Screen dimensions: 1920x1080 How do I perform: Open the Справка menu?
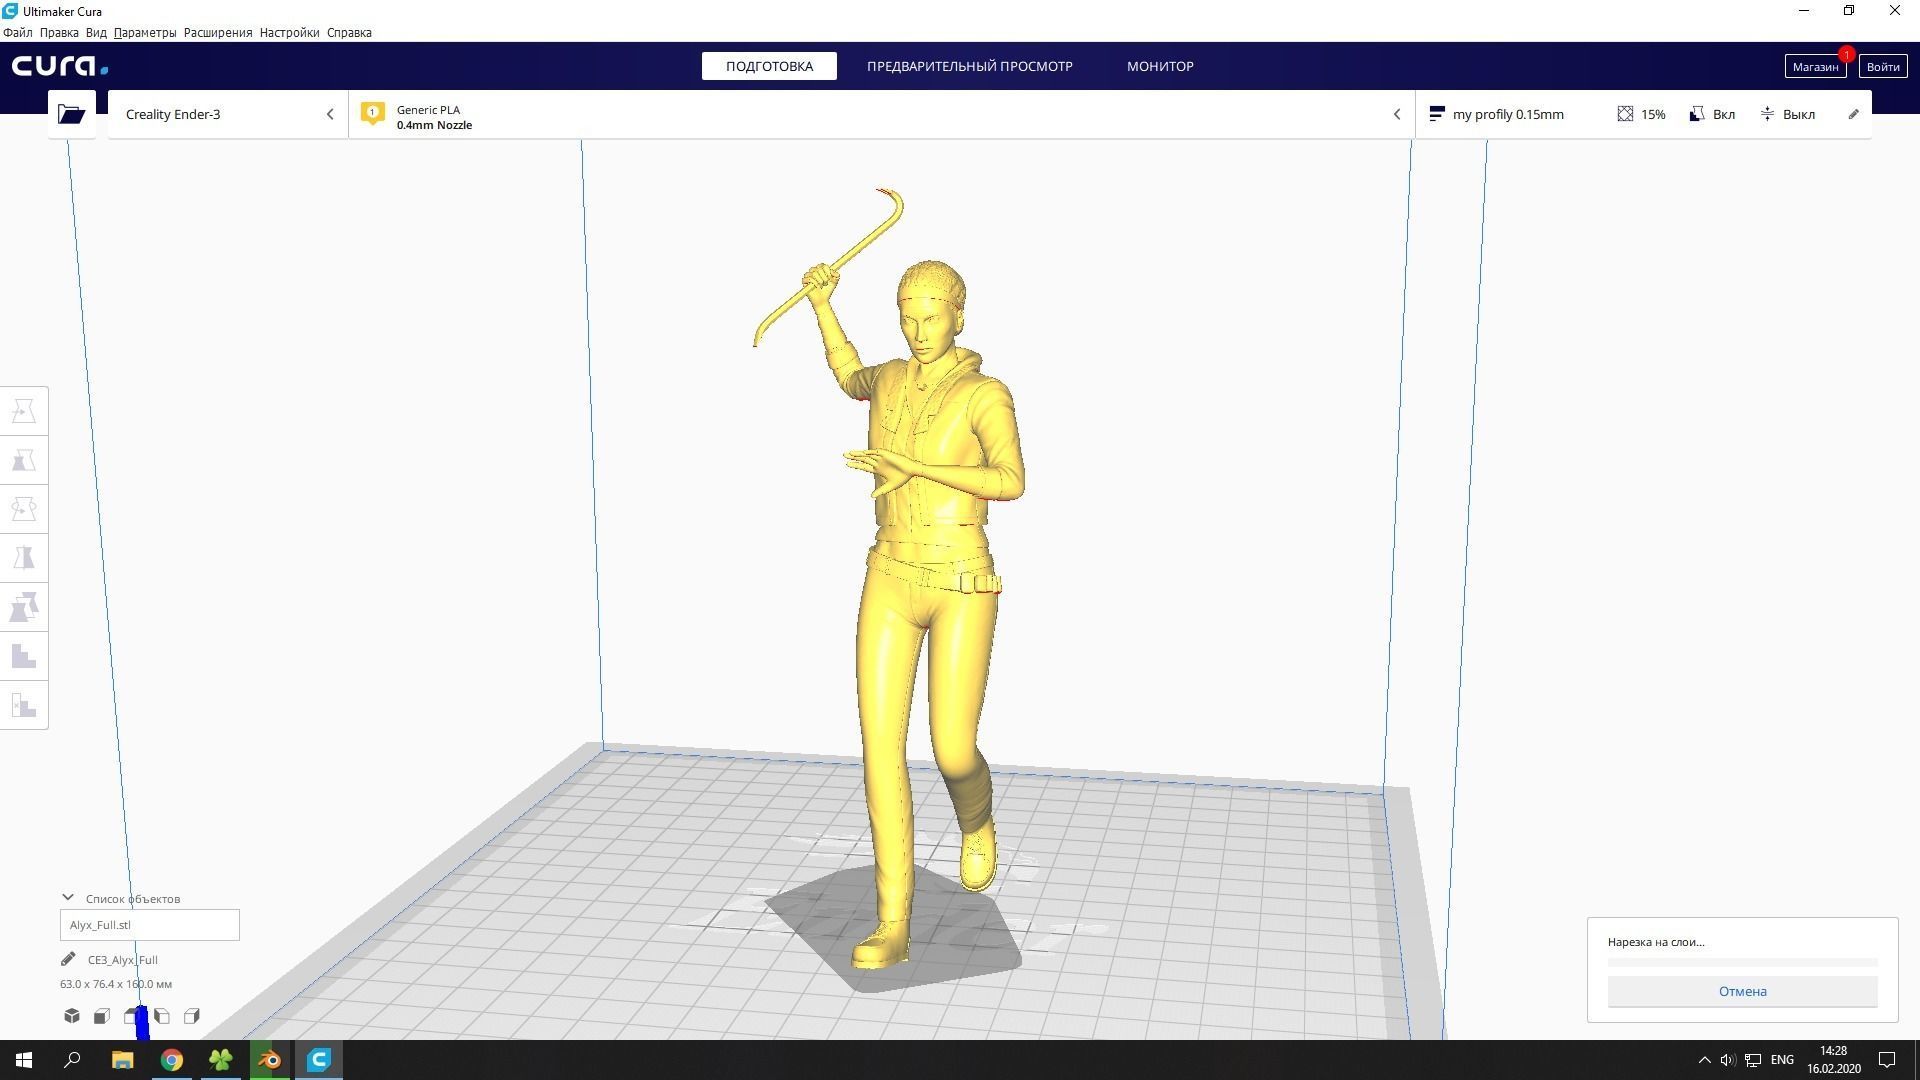pos(349,32)
